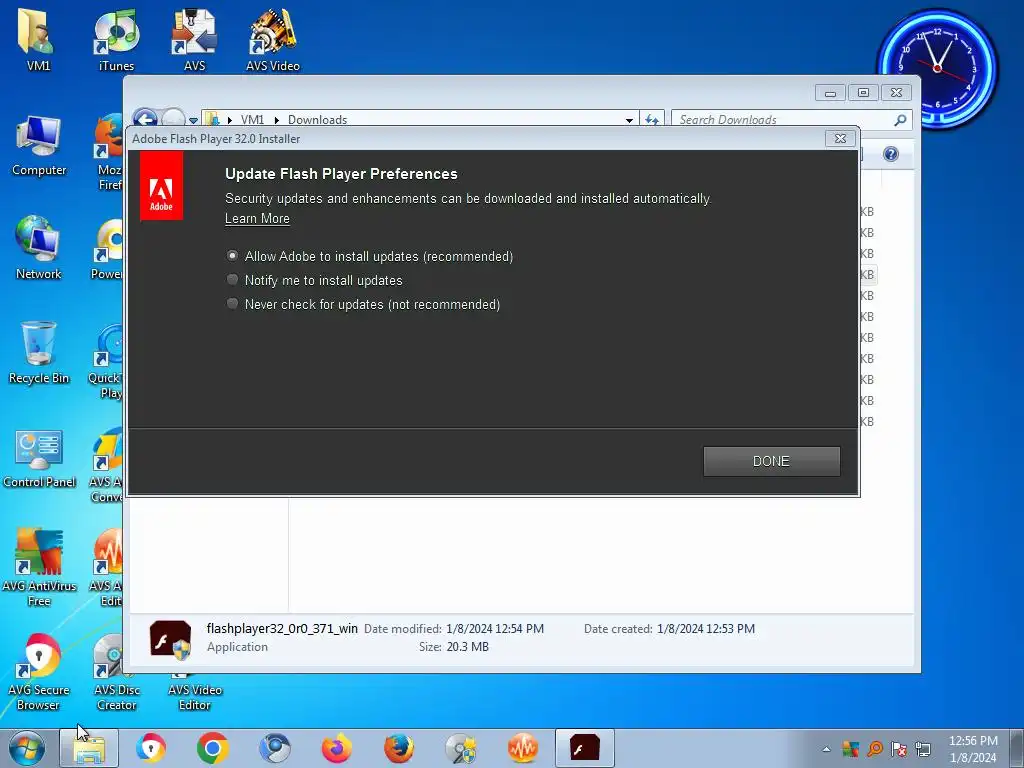1024x768 pixels.
Task: Open Computer desktop icon
Action: click(39, 145)
